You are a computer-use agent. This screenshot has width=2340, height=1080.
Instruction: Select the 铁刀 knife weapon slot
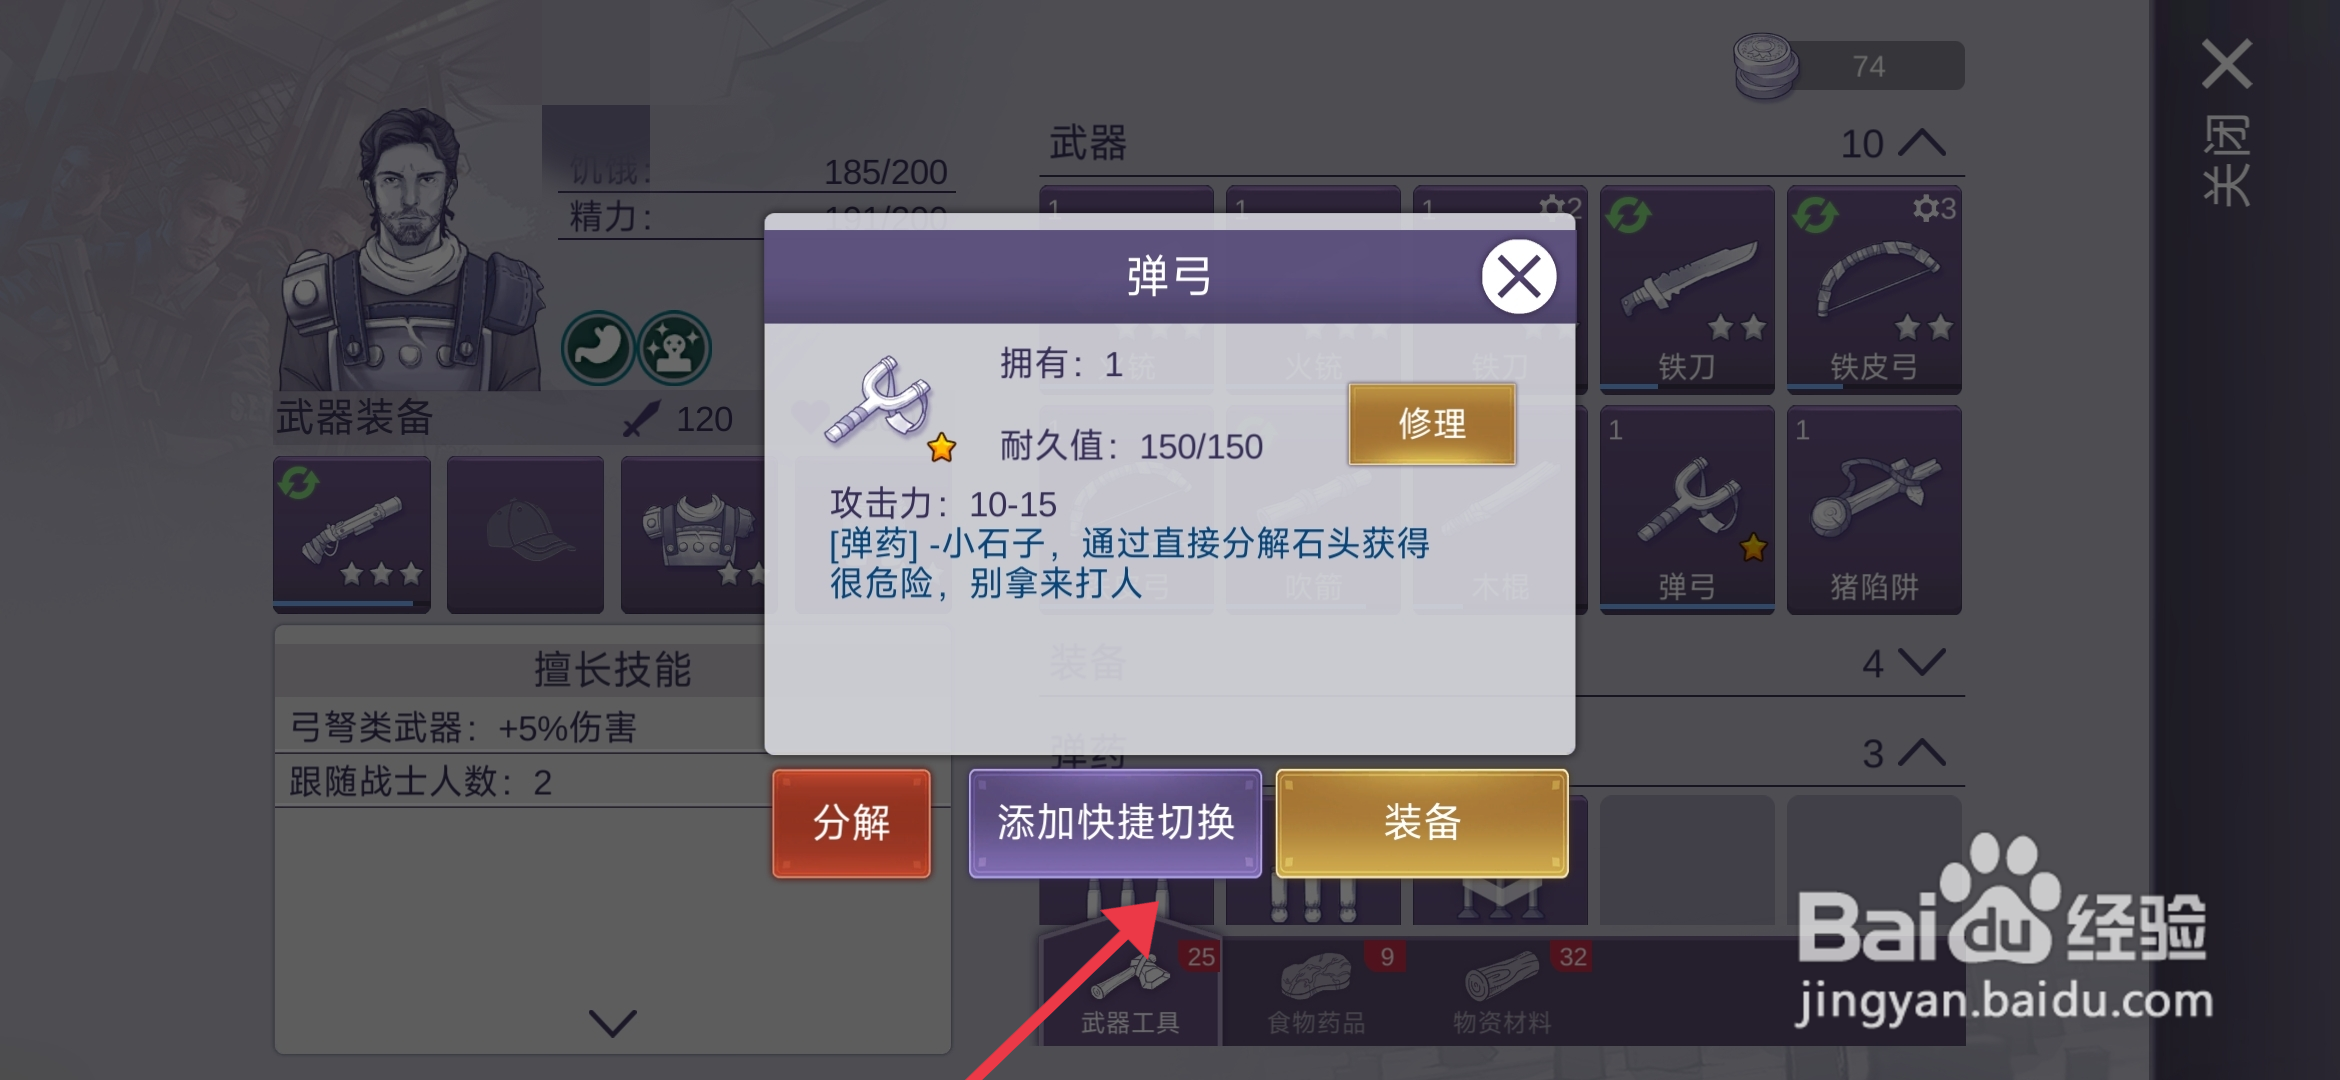click(1687, 289)
